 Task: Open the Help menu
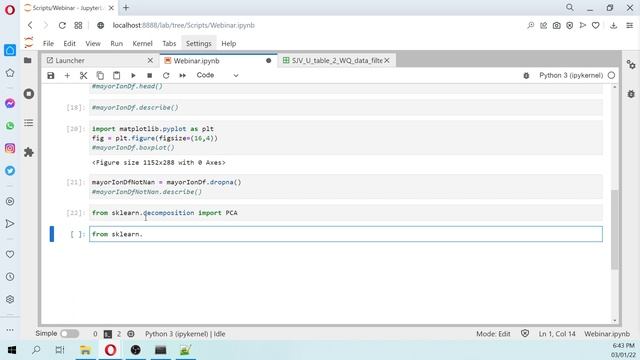coord(229,43)
